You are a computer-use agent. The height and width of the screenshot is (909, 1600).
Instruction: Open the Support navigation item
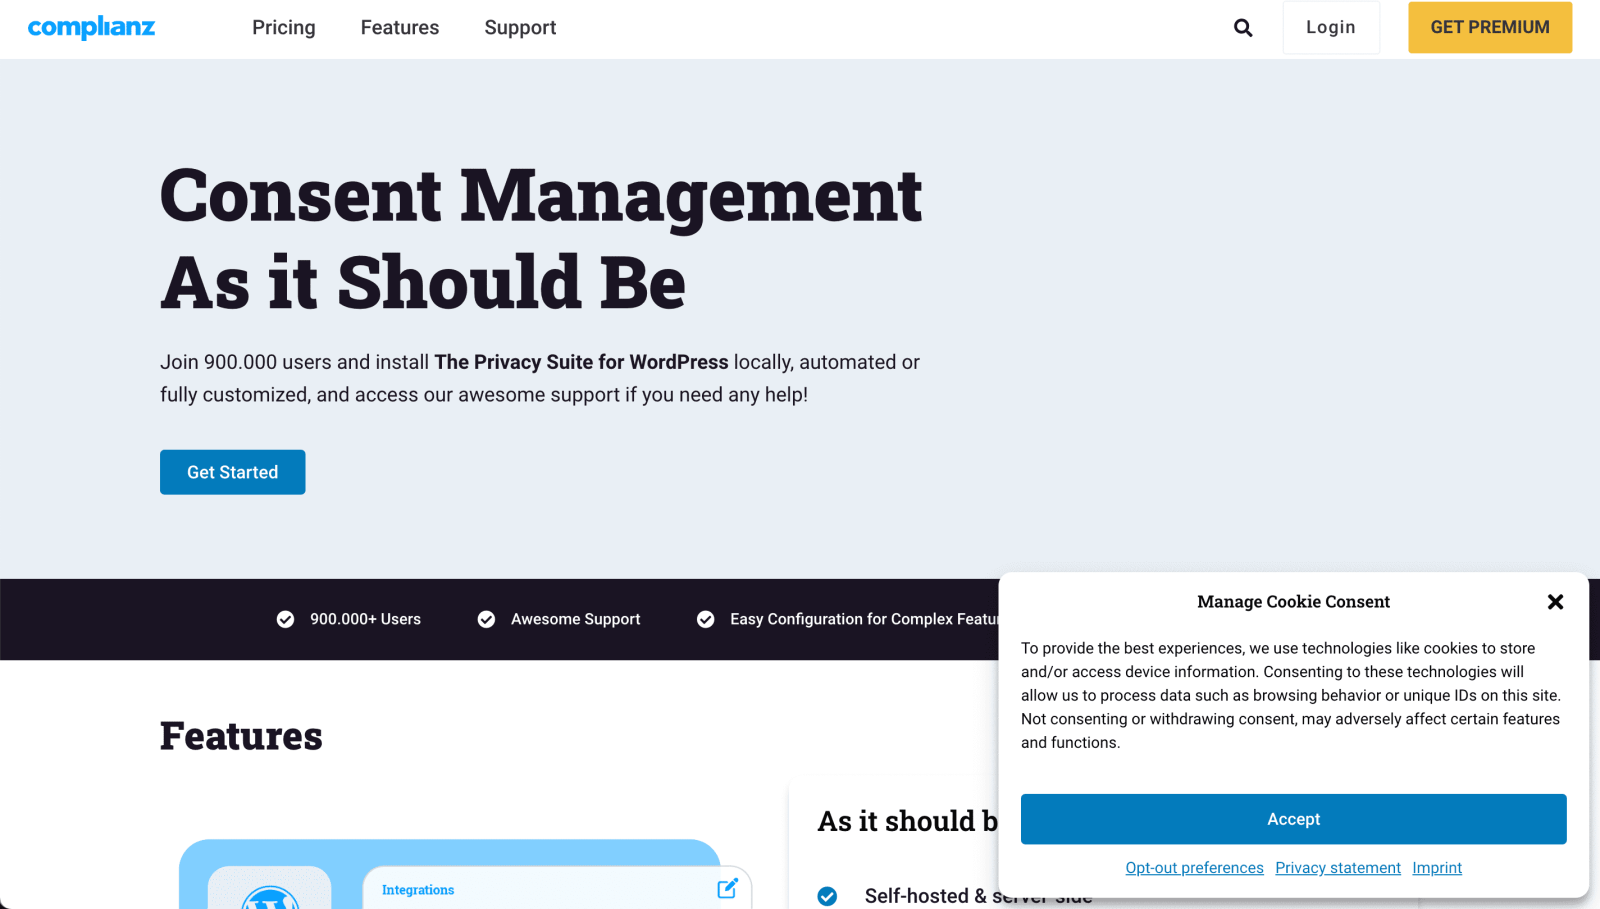[520, 28]
